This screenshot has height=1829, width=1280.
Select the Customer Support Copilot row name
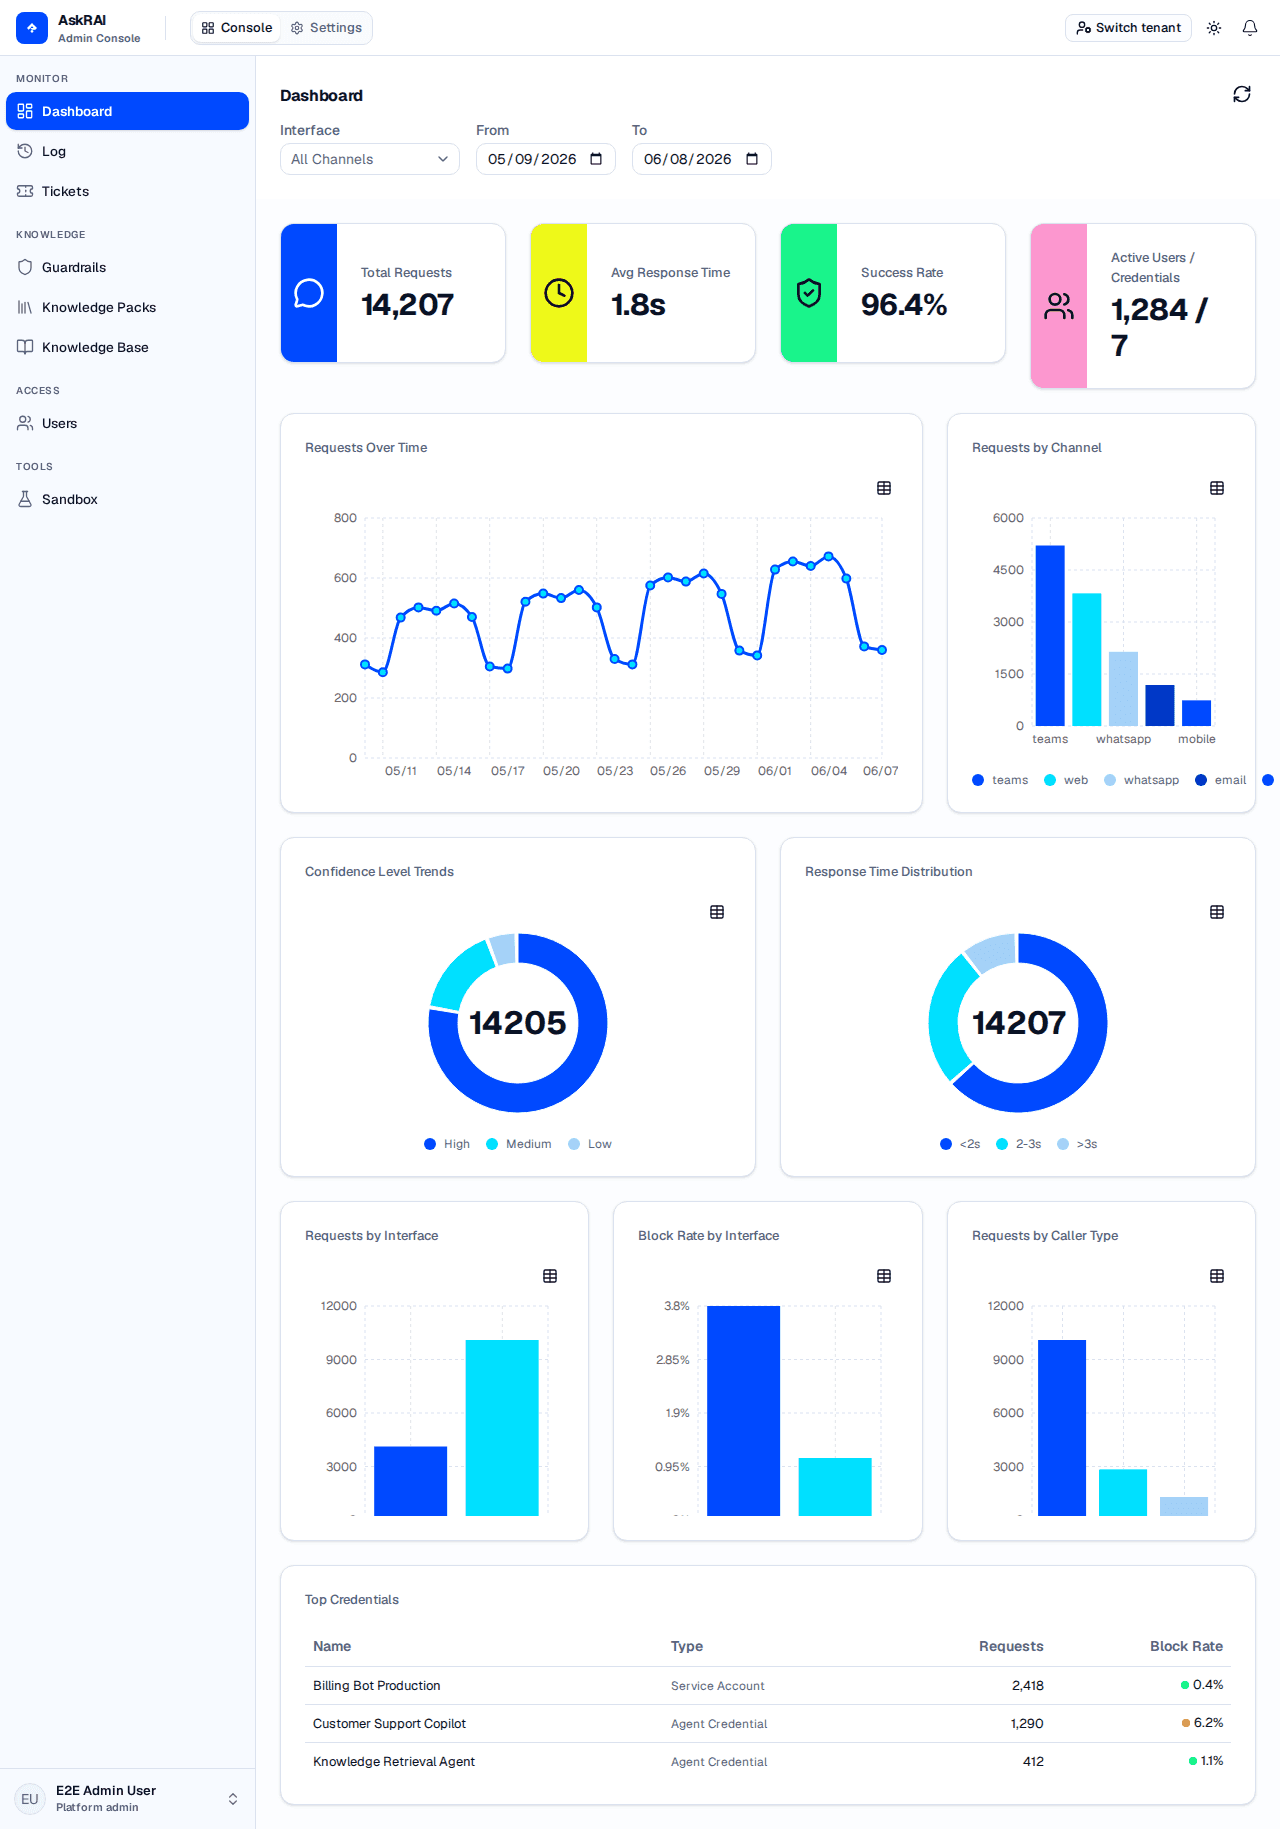pos(389,1724)
